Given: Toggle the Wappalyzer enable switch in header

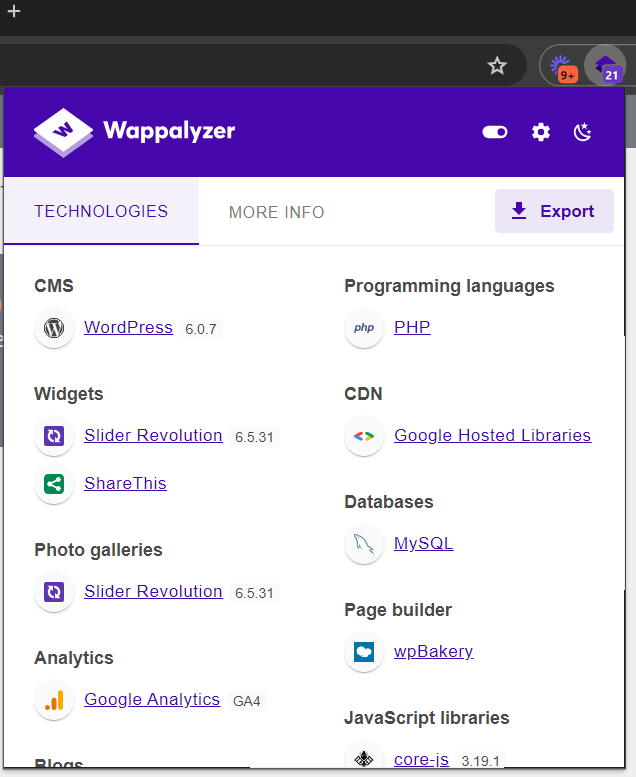Looking at the screenshot, I should click(495, 132).
